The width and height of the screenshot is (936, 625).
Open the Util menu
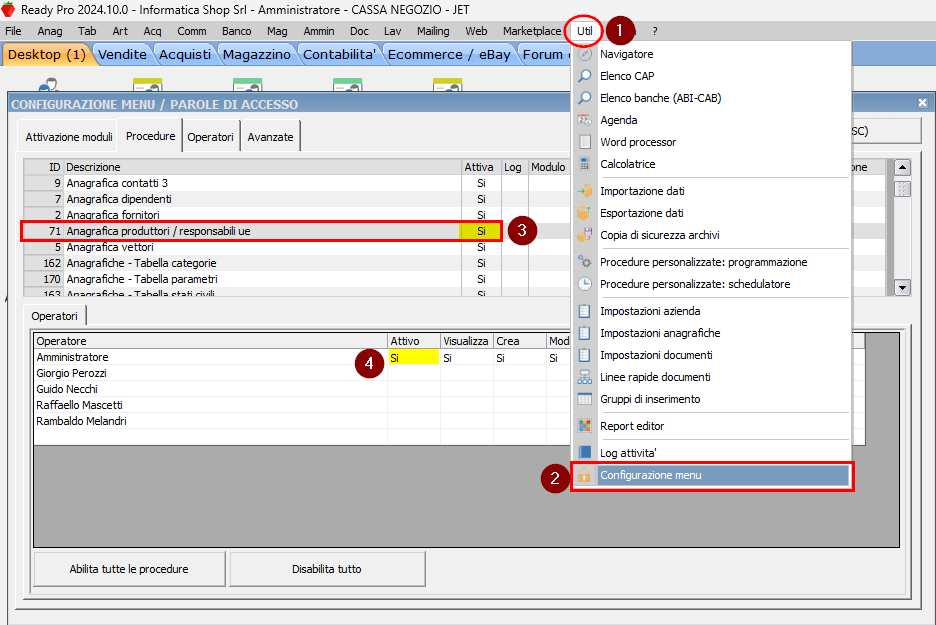(x=584, y=31)
